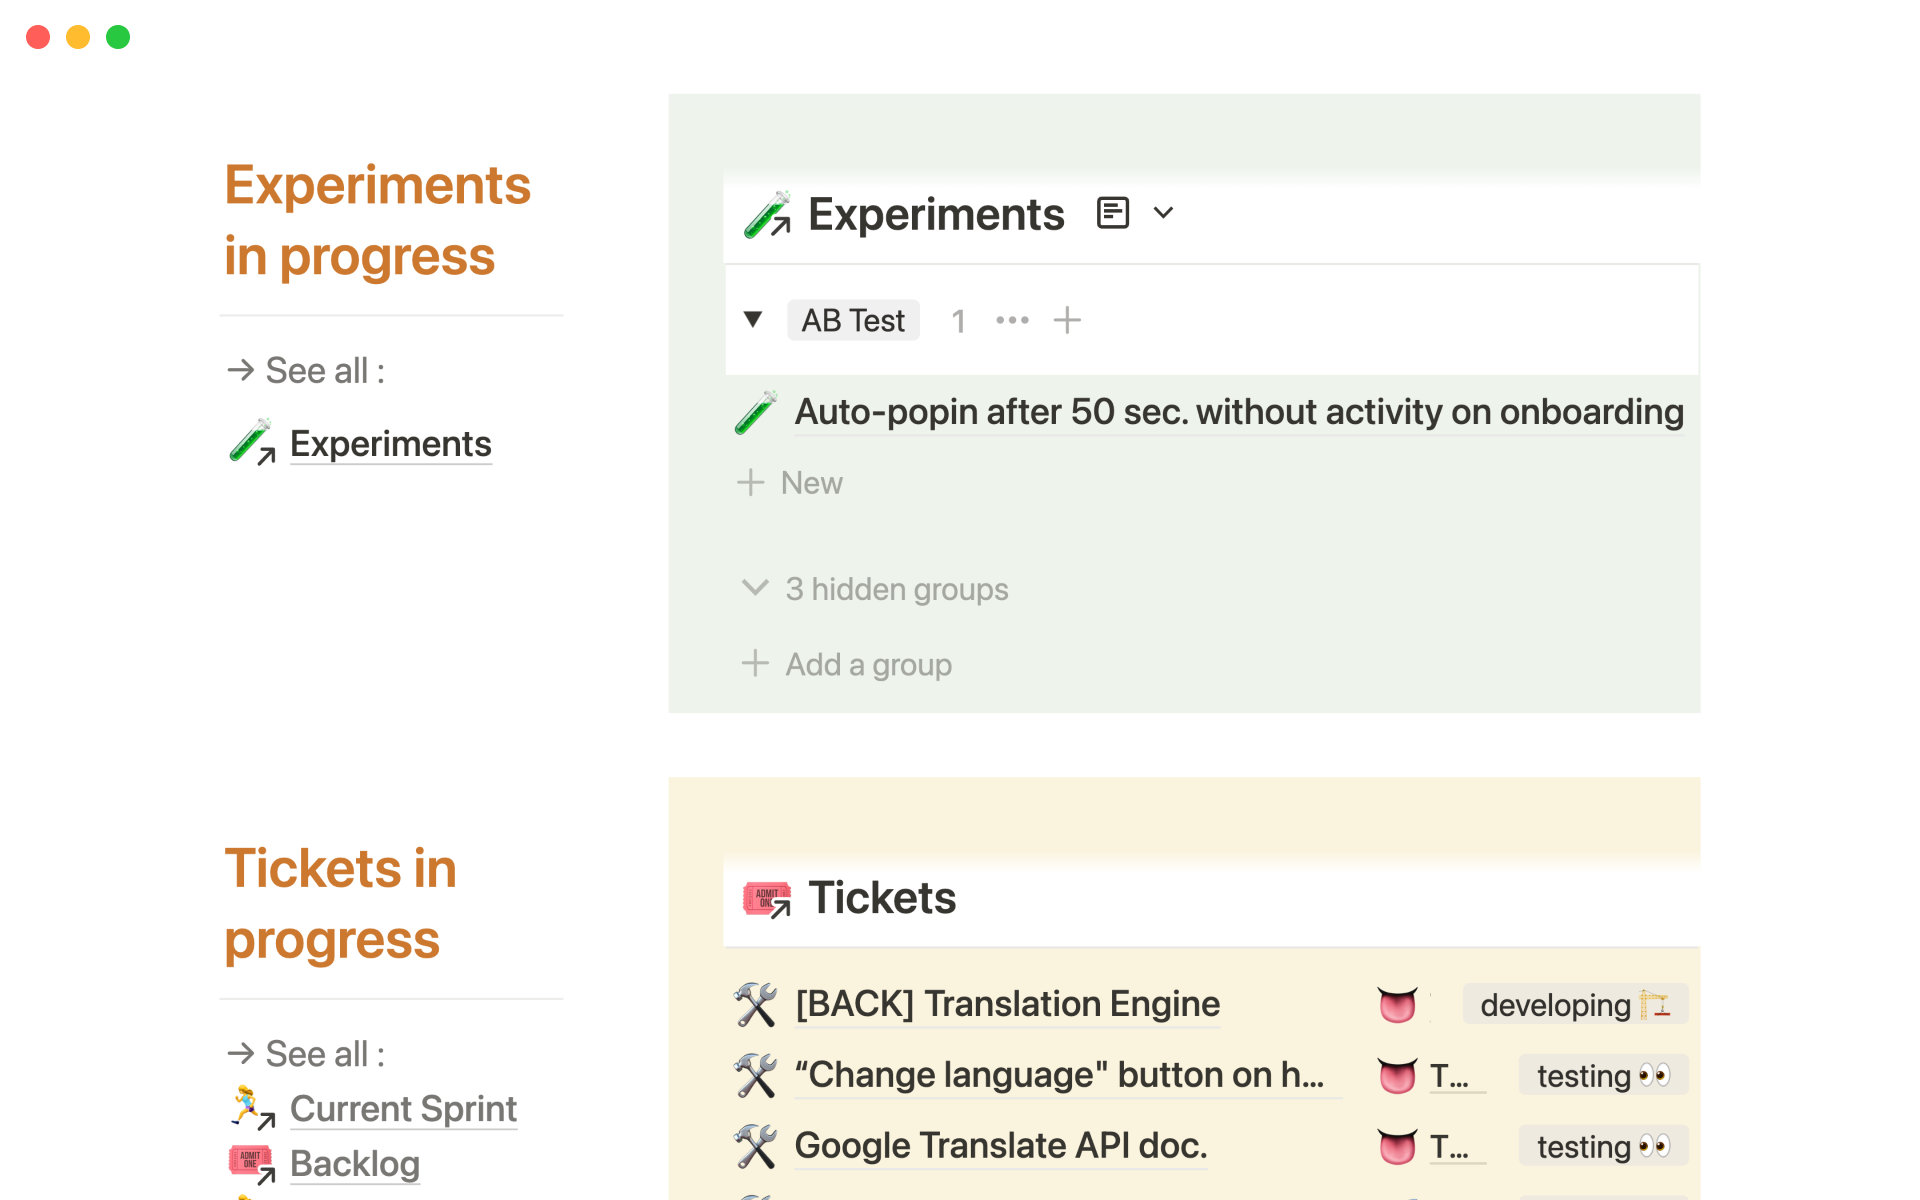
Task: Open Auto-popin after 50 sec experiment
Action: coord(1238,412)
